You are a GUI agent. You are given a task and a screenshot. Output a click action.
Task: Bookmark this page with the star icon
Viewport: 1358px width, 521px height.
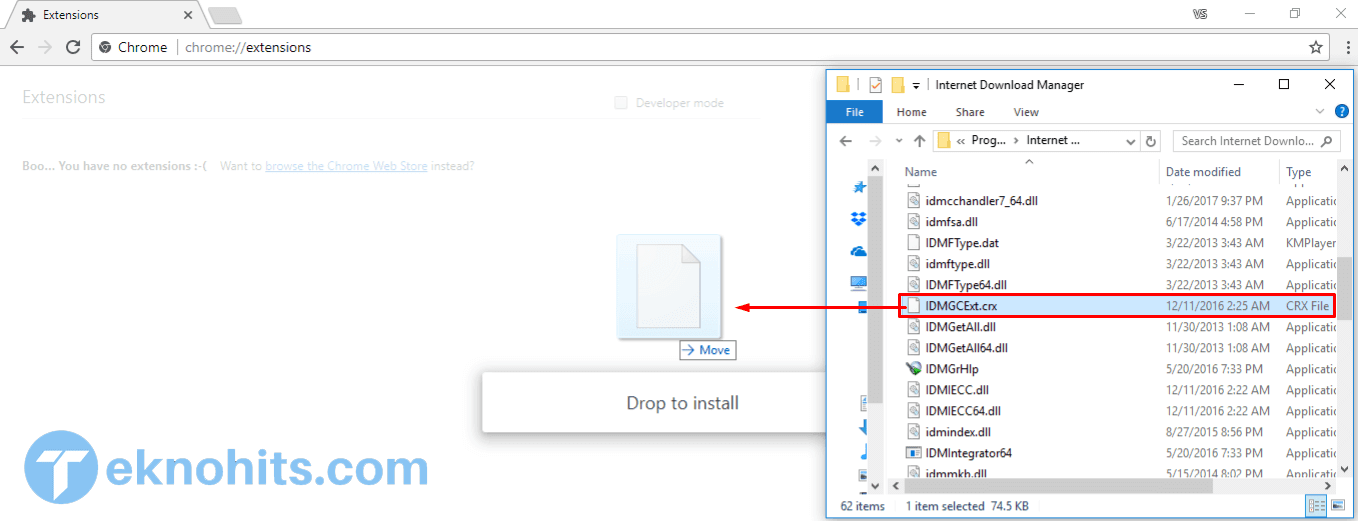tap(1316, 47)
